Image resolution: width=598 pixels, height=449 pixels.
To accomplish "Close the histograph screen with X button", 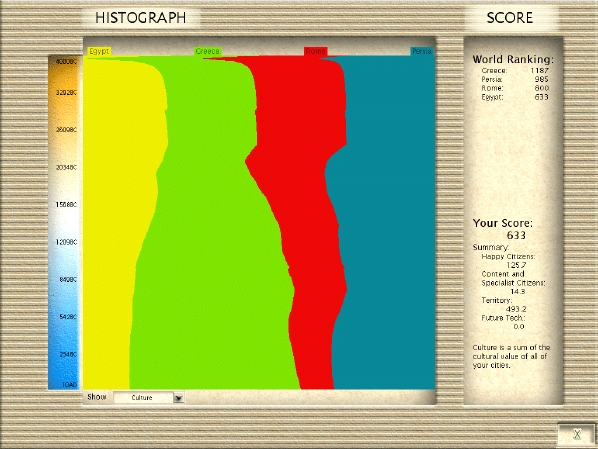I will click(x=576, y=434).
